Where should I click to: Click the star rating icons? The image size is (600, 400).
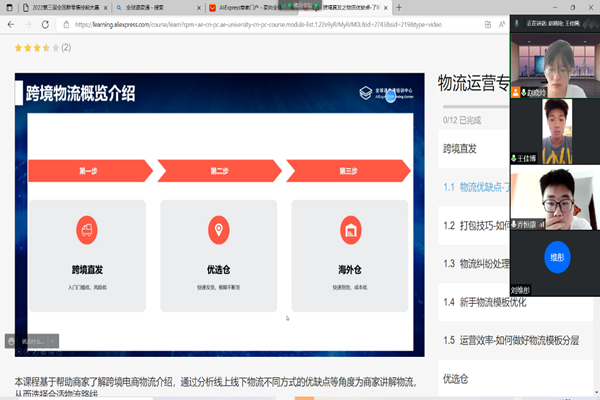point(36,47)
